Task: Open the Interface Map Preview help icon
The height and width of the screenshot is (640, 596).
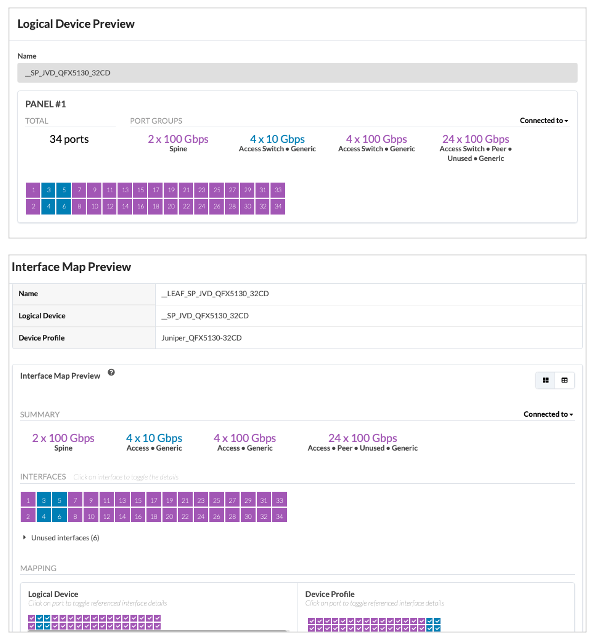Action: (111, 372)
